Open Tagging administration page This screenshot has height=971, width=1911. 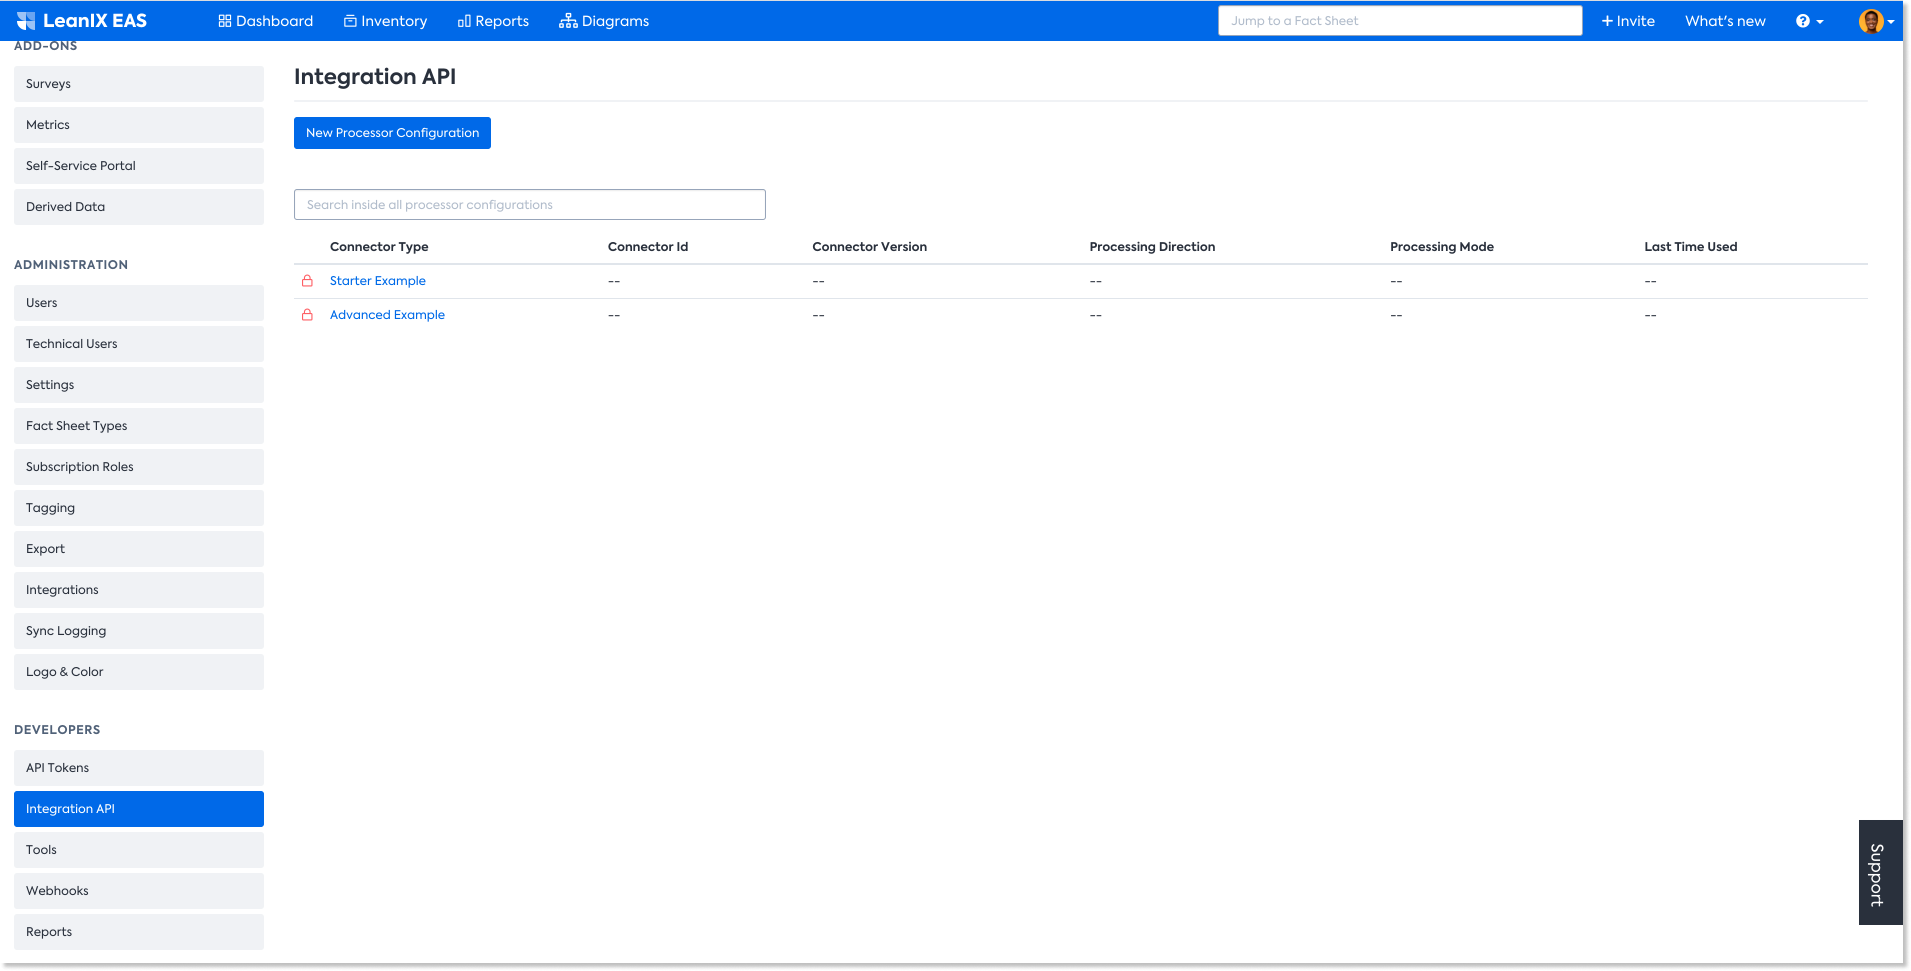click(139, 508)
